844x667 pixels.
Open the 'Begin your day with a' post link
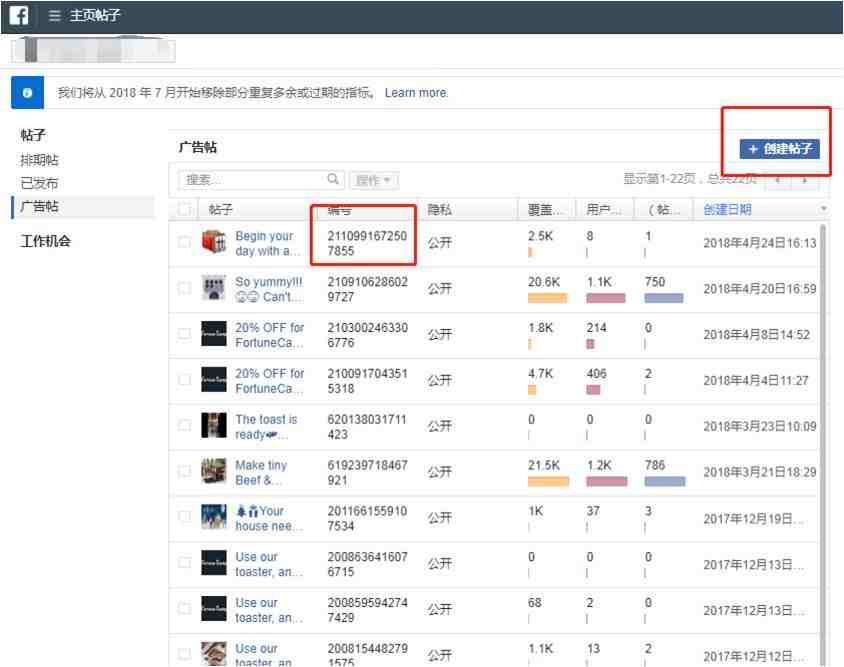(x=268, y=243)
